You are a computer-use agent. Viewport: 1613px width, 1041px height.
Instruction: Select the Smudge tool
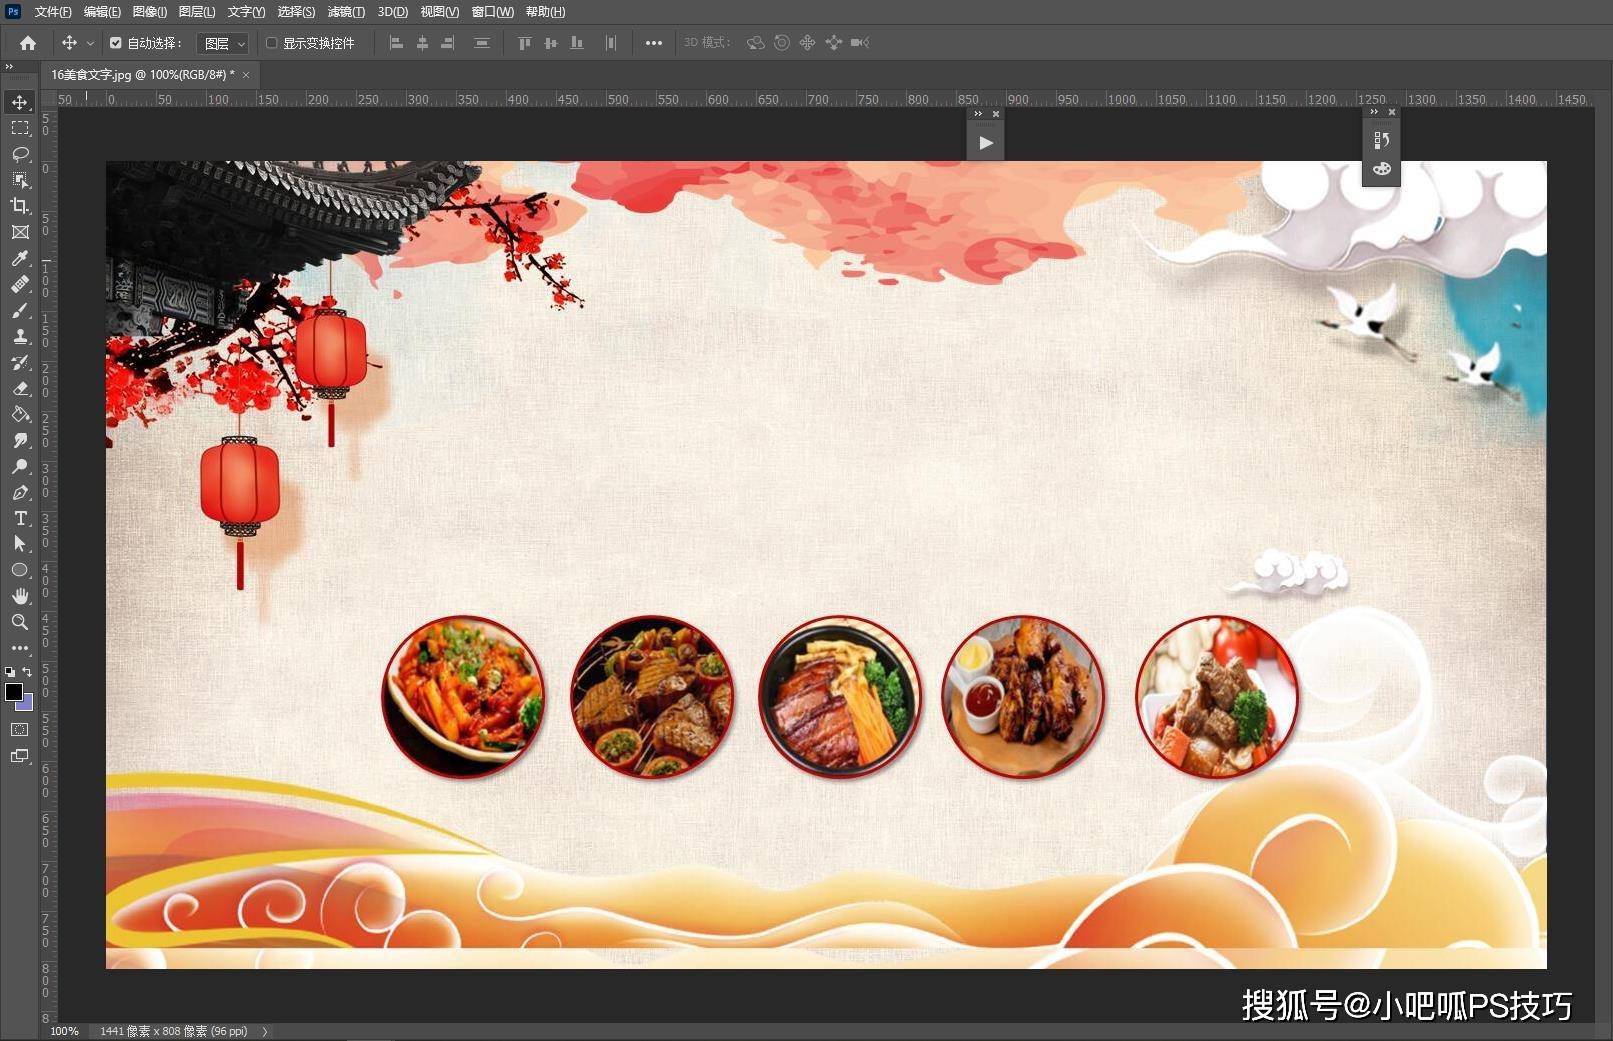[x=19, y=440]
